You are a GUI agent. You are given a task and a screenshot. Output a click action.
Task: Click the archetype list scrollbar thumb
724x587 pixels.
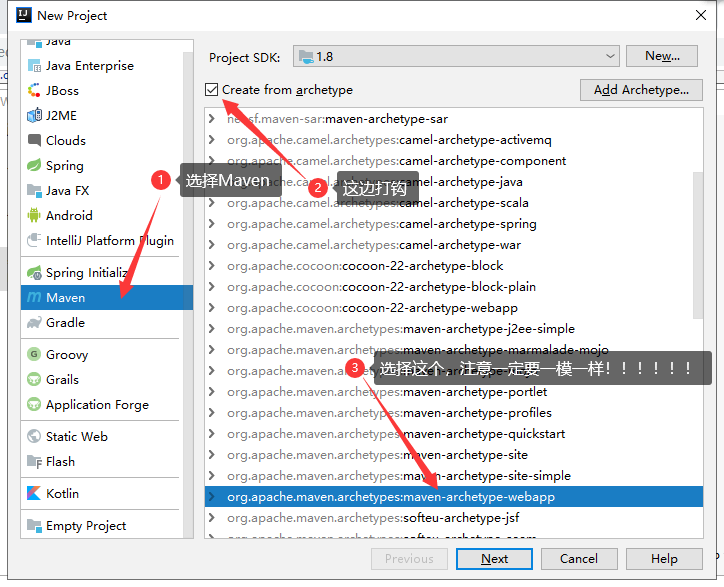(x=698, y=245)
